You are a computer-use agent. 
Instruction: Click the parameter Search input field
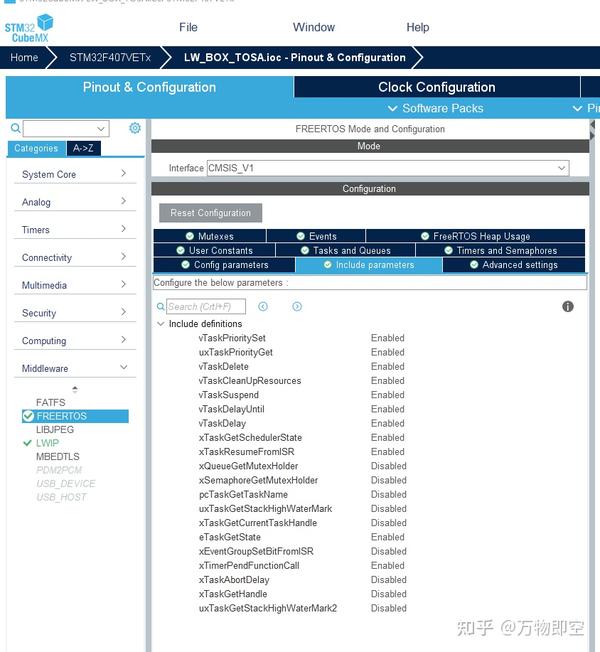point(206,306)
